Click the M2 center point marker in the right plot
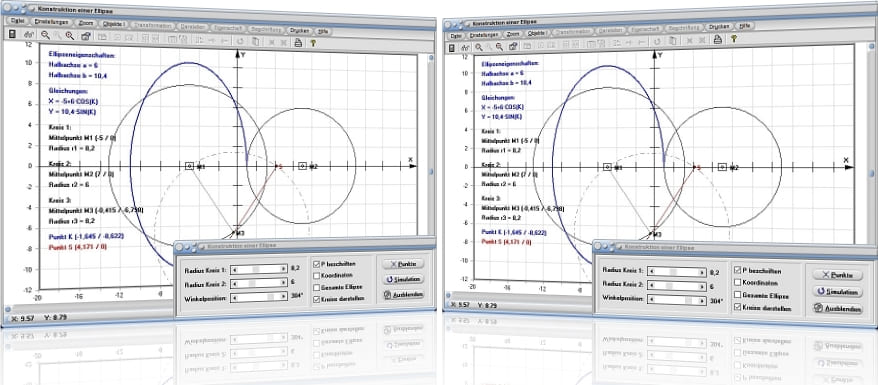 pos(722,167)
